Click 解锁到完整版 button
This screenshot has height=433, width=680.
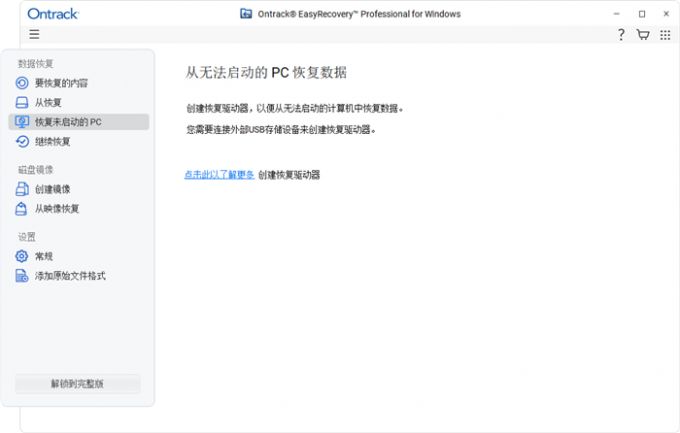tap(78, 384)
